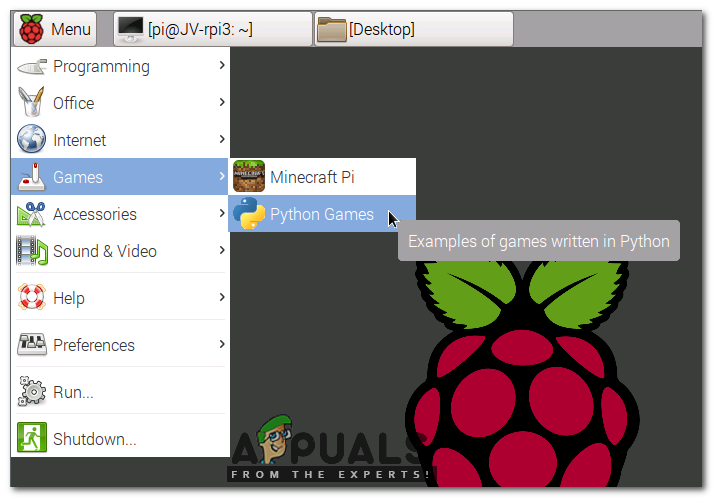Viewport: 713px width, 498px height.
Task: Switch to the pi@JV-rpi3 terminal taskbar window
Action: 213,29
